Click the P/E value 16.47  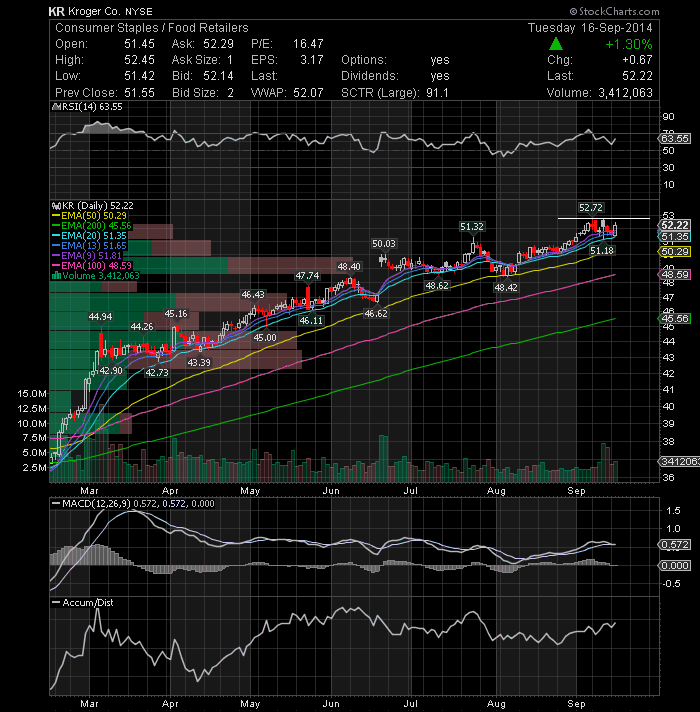(x=308, y=44)
